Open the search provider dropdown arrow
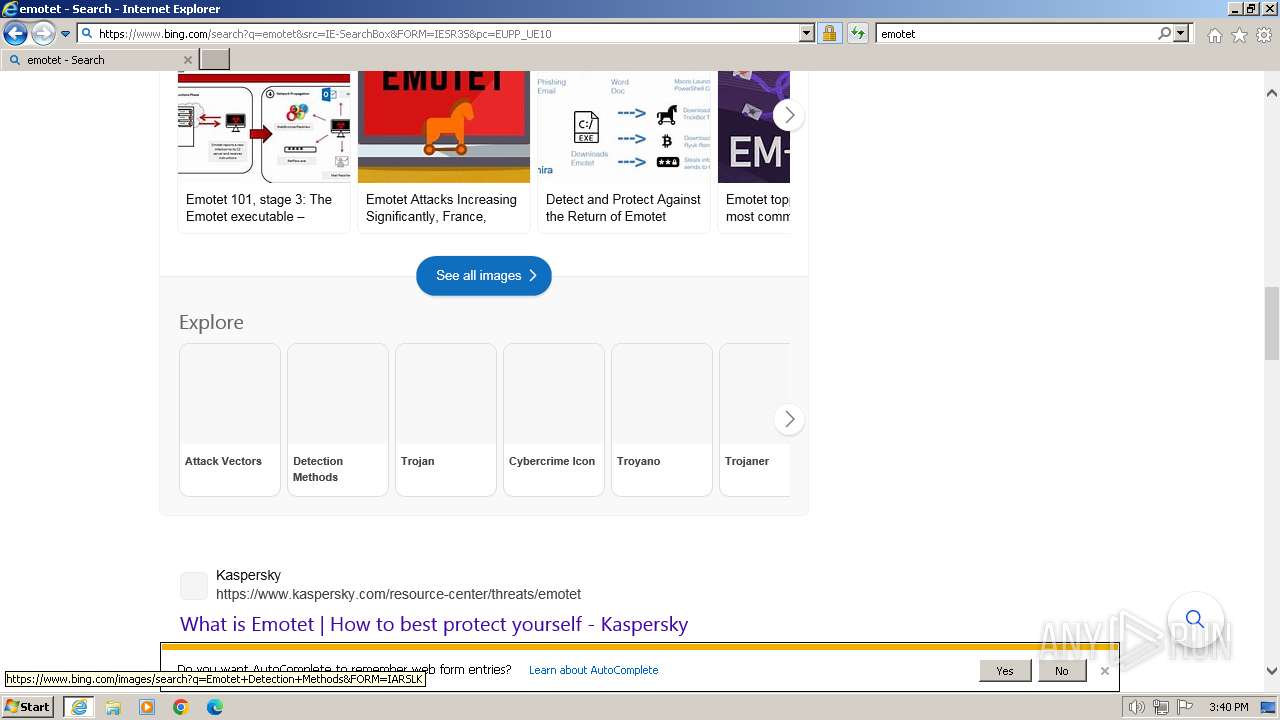The image size is (1280, 720). (1181, 33)
